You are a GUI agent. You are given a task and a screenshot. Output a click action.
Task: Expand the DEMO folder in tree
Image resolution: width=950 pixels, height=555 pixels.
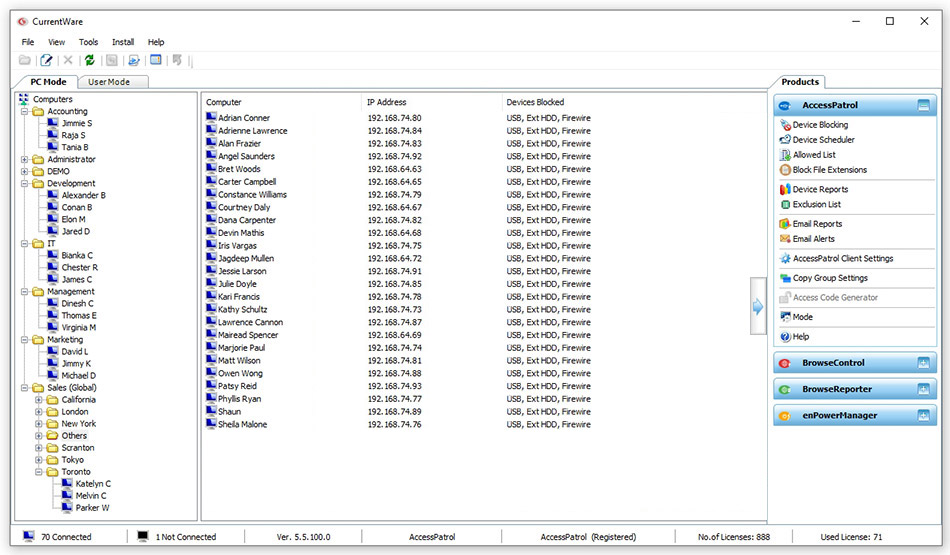[24, 171]
